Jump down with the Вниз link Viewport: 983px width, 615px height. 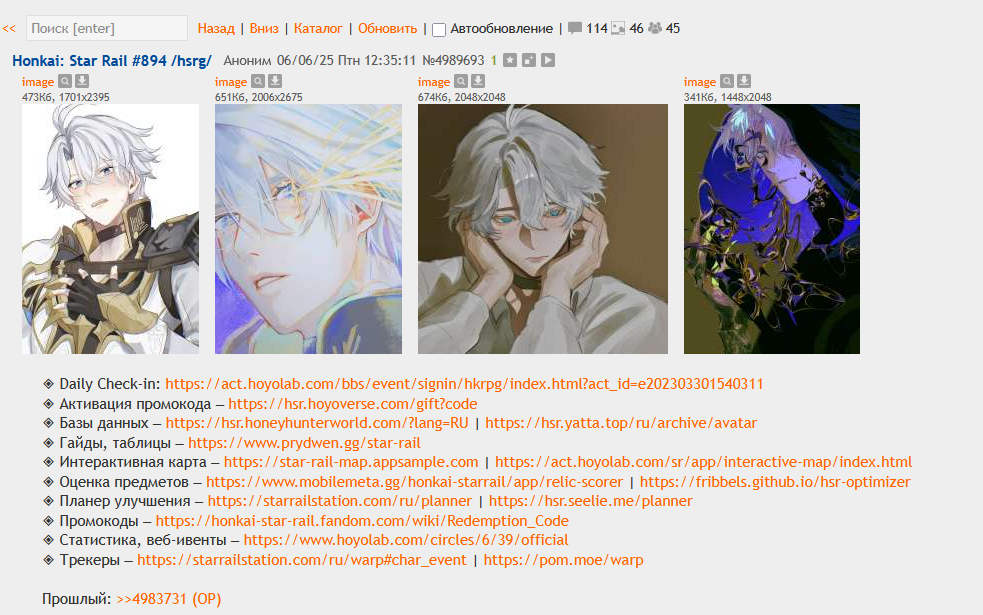point(264,28)
